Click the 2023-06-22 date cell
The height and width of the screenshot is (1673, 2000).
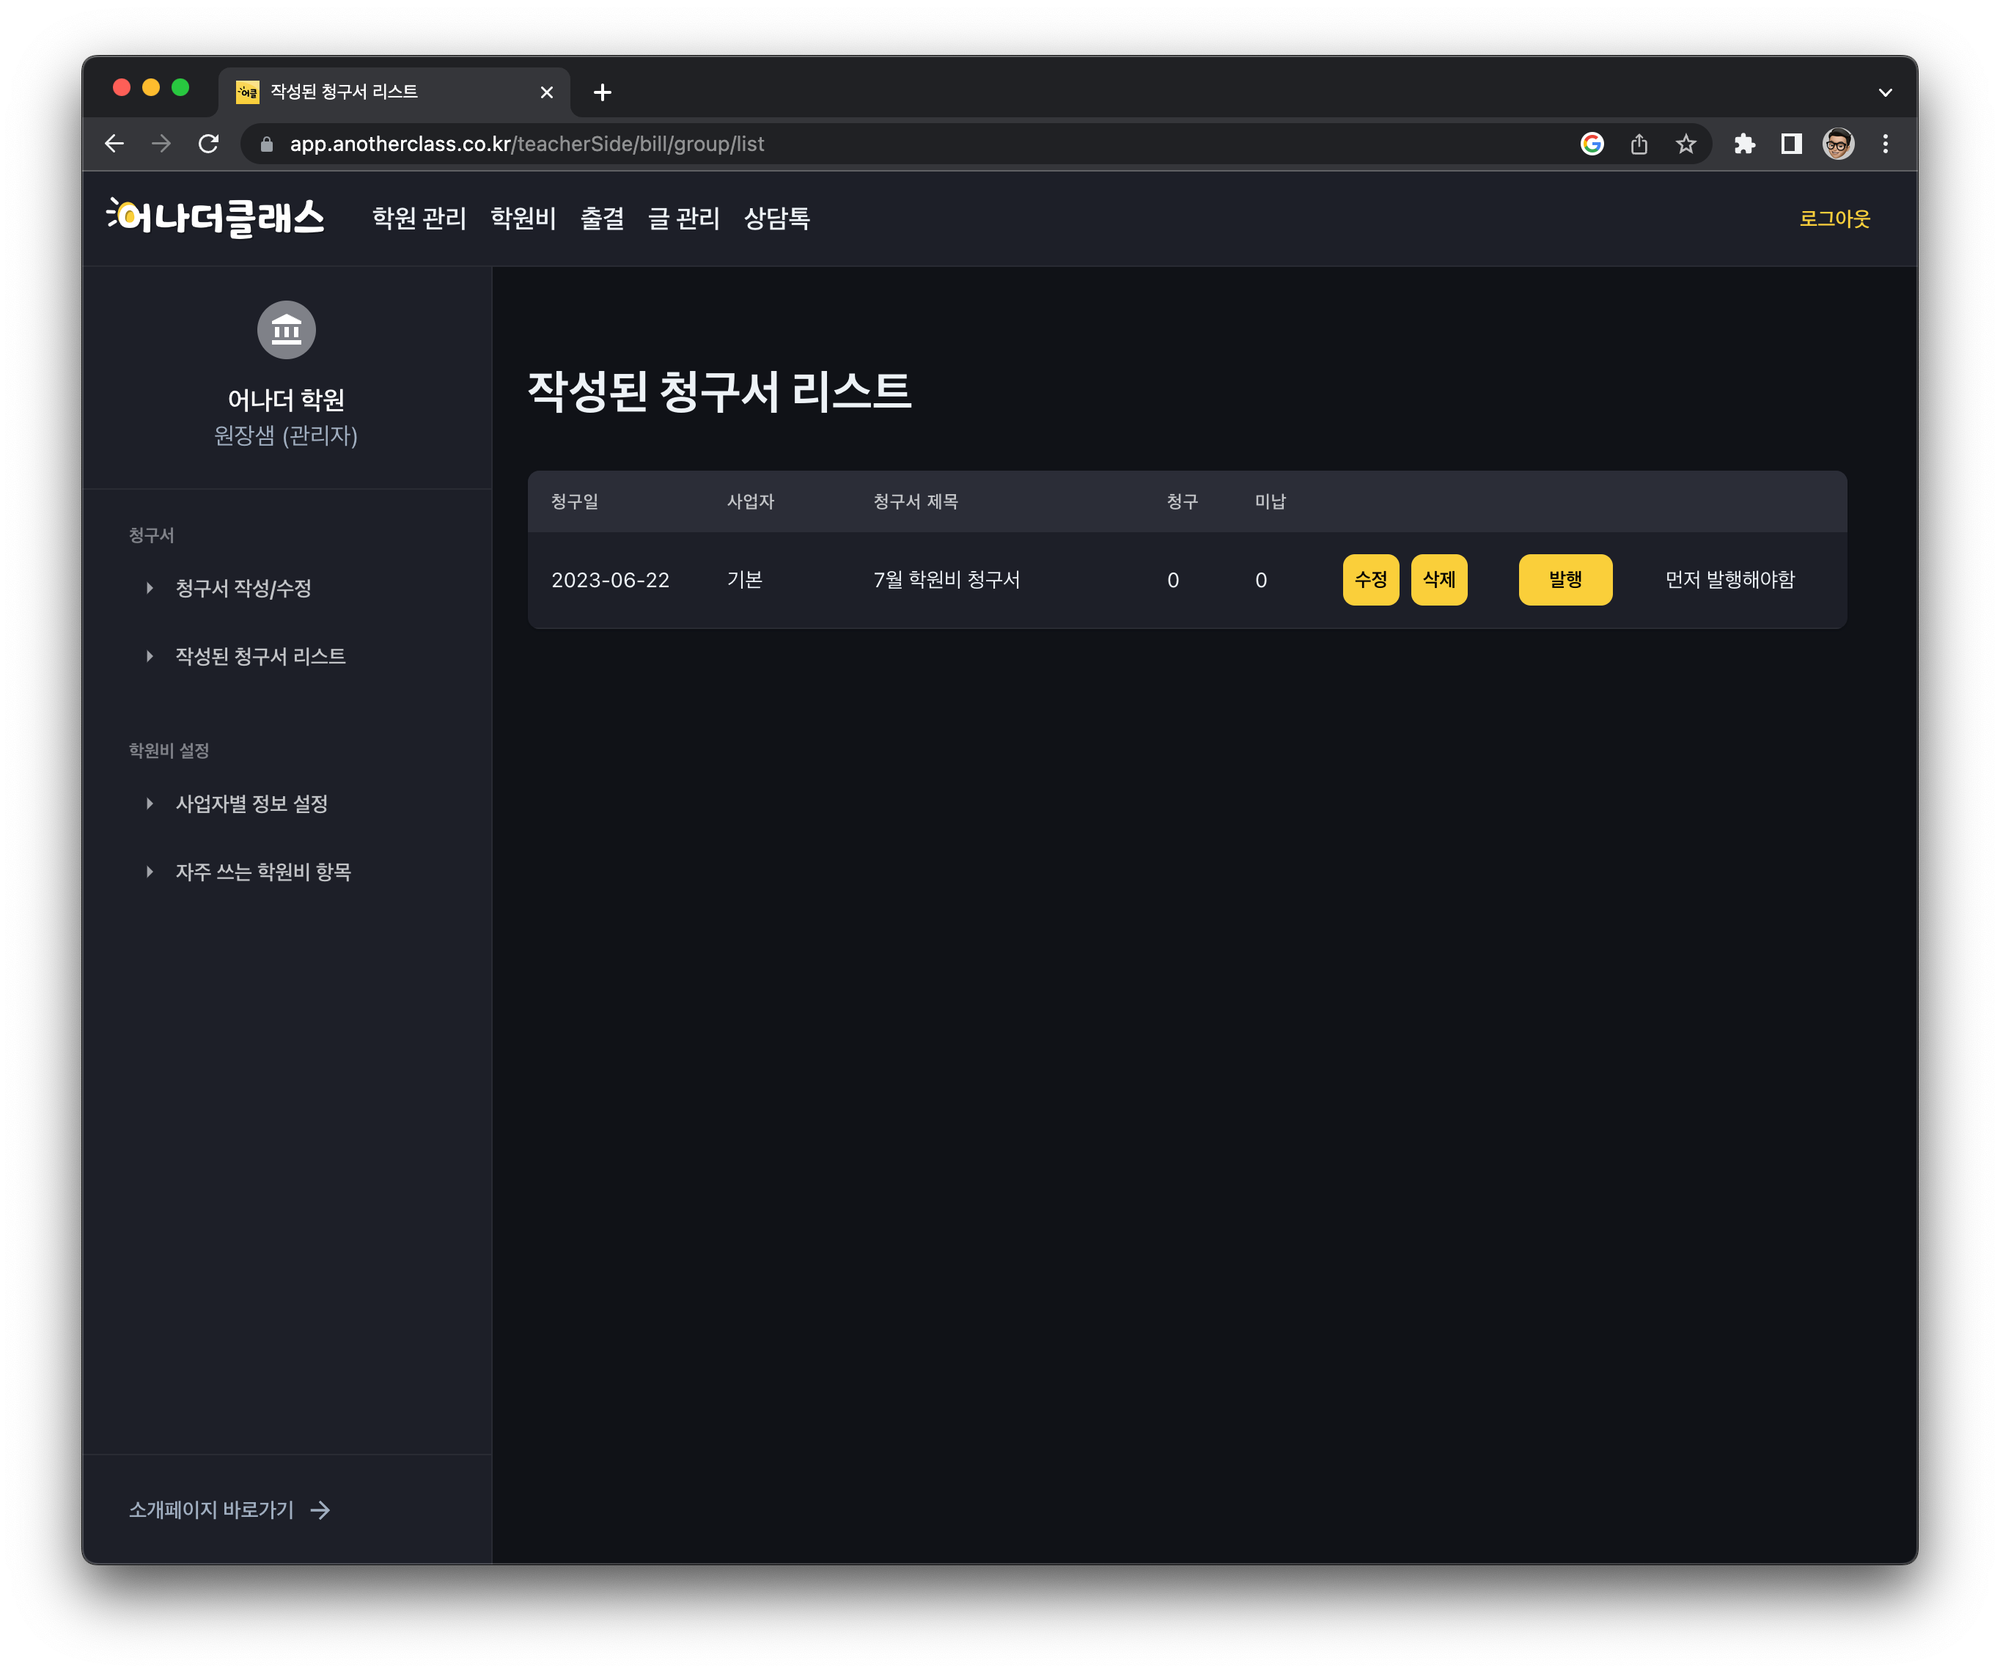pos(610,580)
